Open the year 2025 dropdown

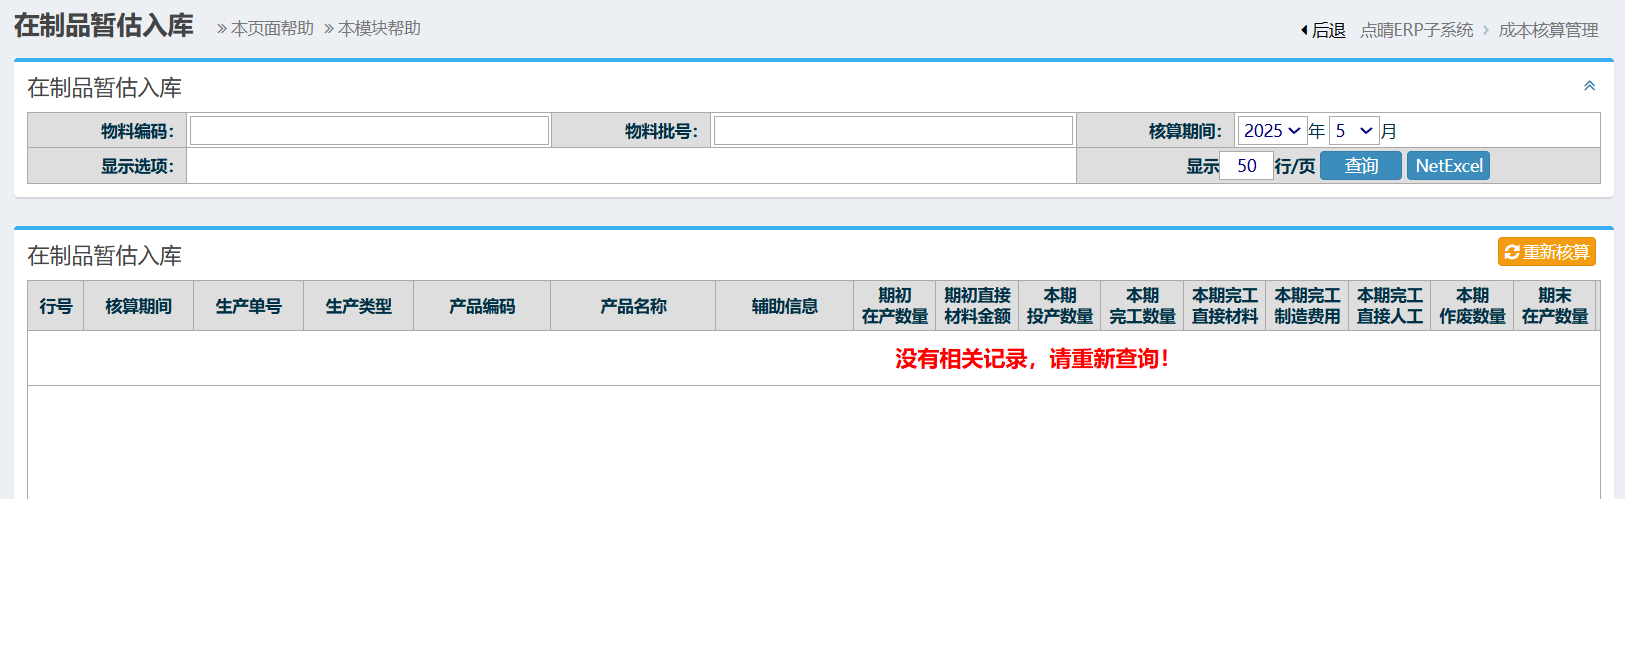pos(1272,131)
